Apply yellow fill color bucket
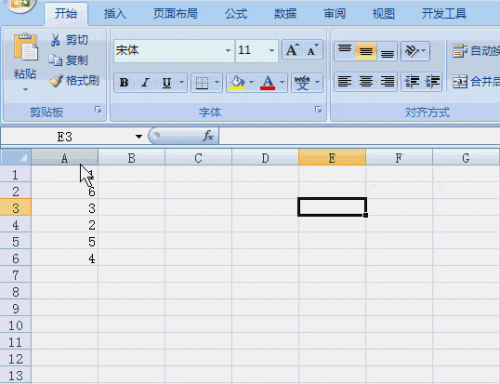Viewport: 500px width, 384px height. click(237, 82)
